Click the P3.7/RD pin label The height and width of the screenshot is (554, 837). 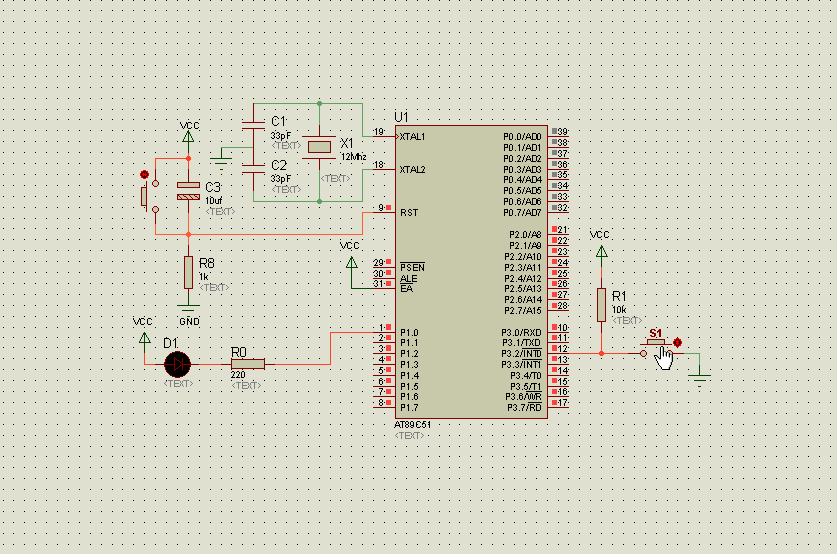pos(524,408)
